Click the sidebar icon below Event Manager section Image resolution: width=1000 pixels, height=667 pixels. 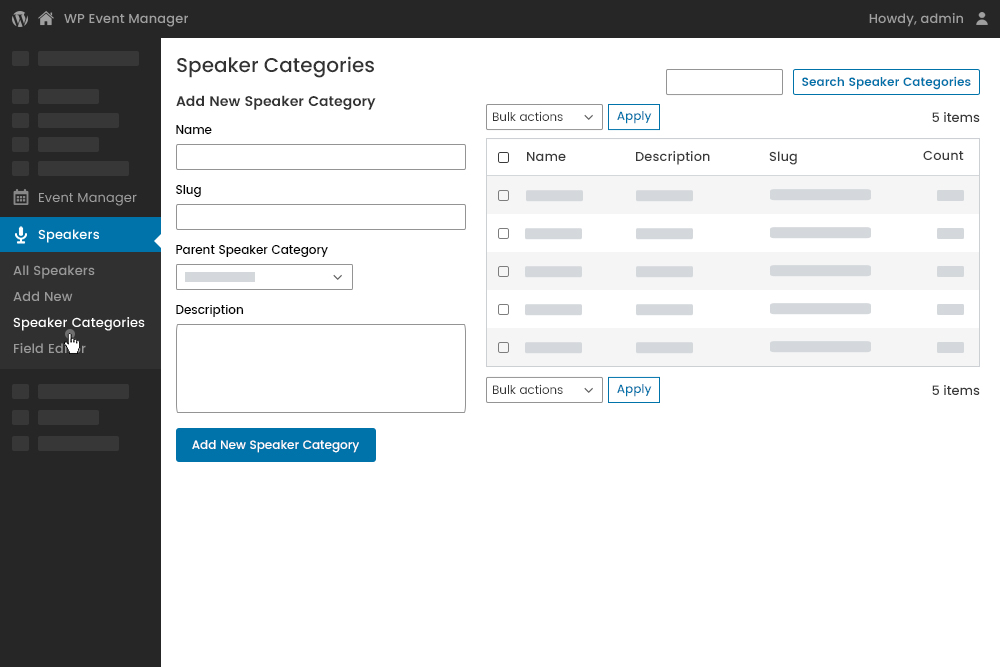tap(20, 390)
